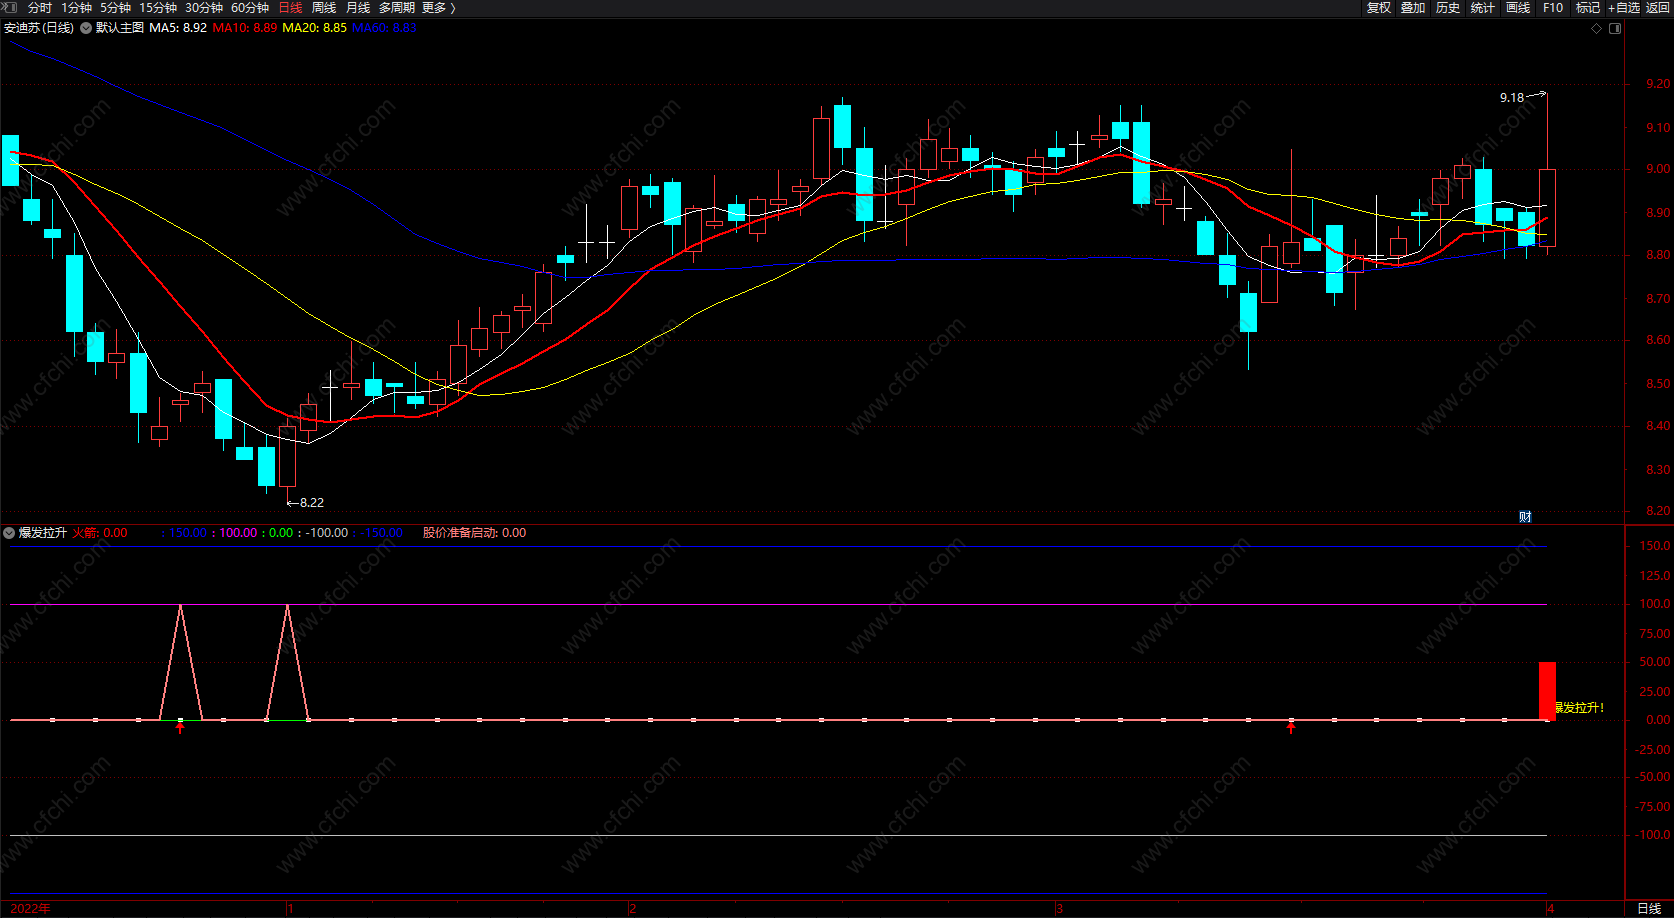Toggle the side panel layout icon
Viewport: 1674px width, 918px height.
1614,28
